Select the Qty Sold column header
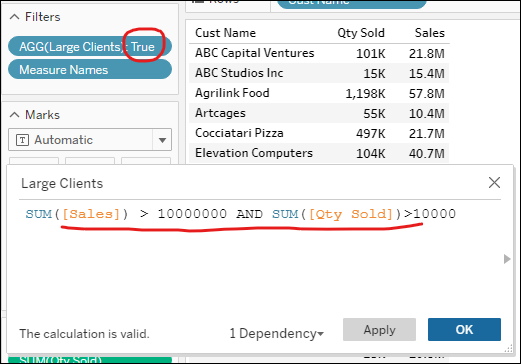Viewport: 521px width, 364px height. tap(361, 33)
